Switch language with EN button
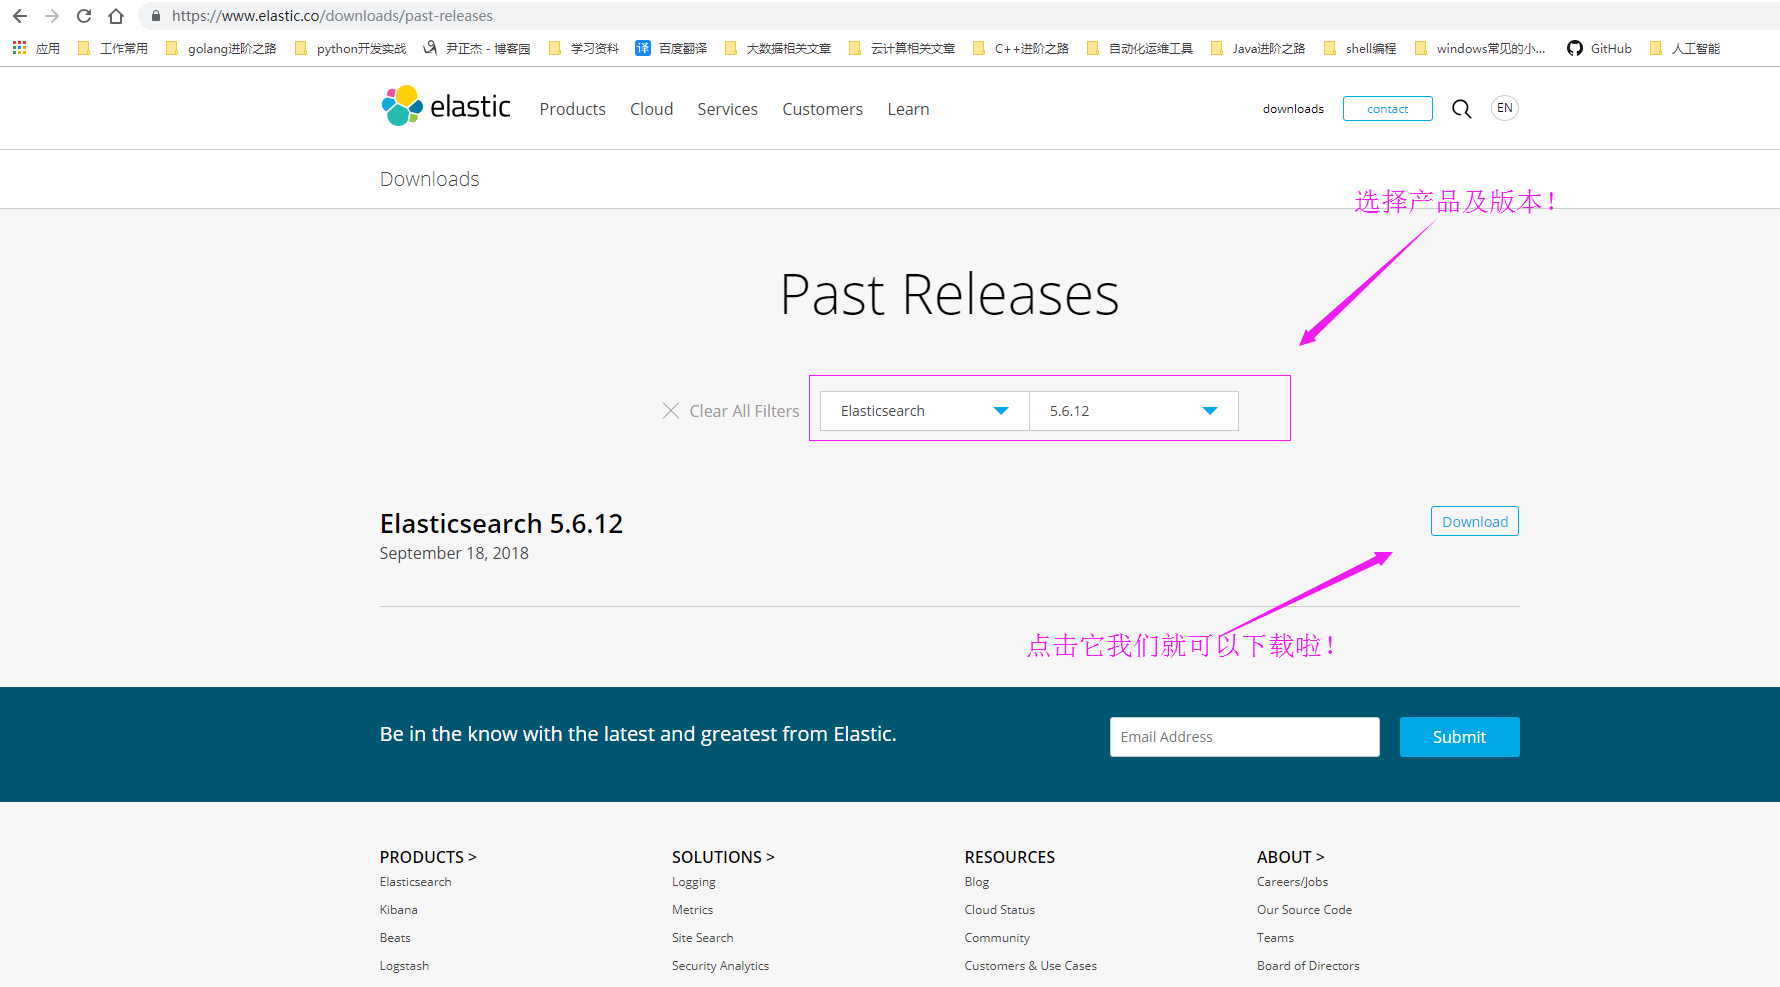Image resolution: width=1780 pixels, height=987 pixels. click(x=1505, y=108)
